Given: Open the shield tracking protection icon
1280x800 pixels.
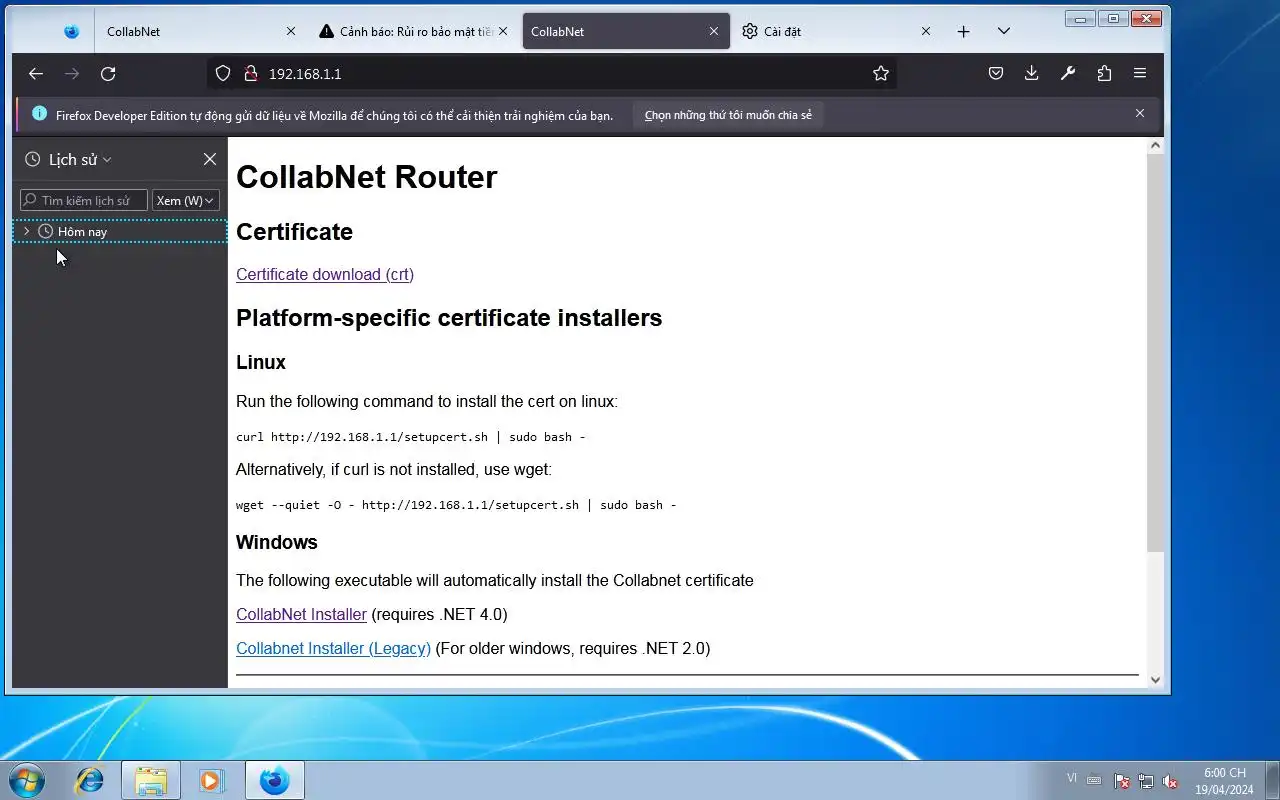Looking at the screenshot, I should pyautogui.click(x=223, y=73).
